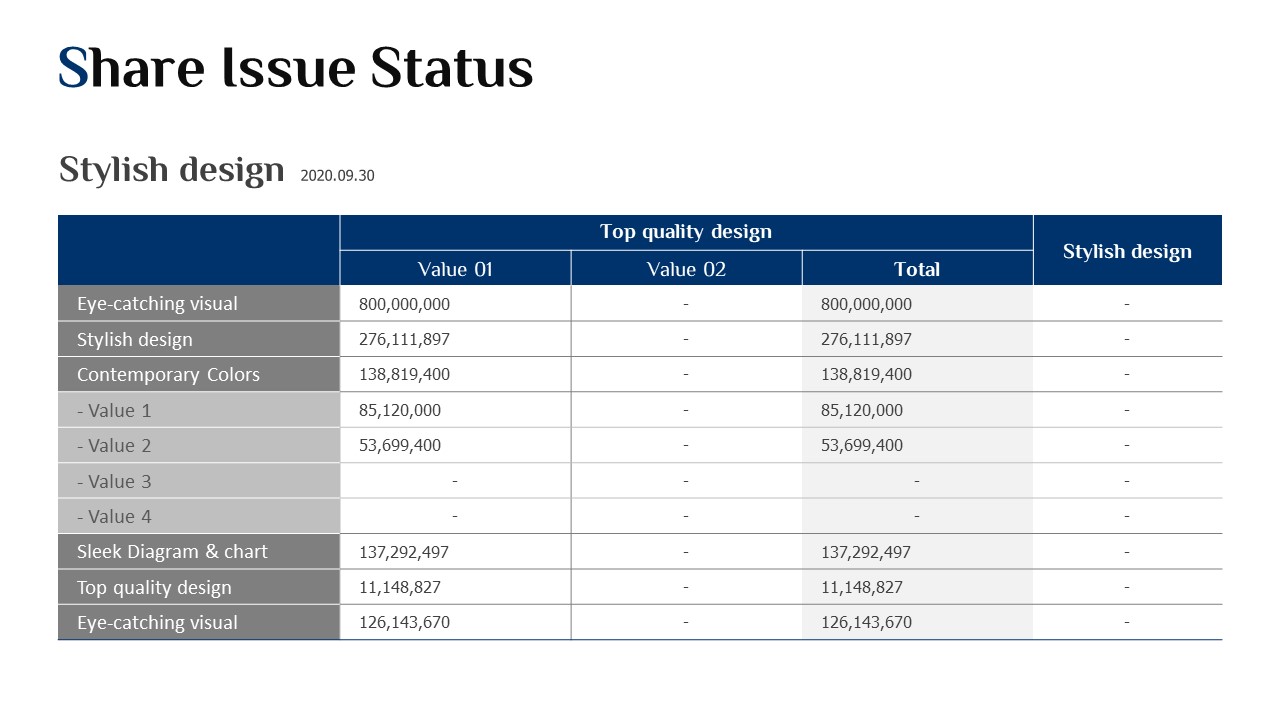Select the Sleek Diagram & chart row label

point(199,551)
